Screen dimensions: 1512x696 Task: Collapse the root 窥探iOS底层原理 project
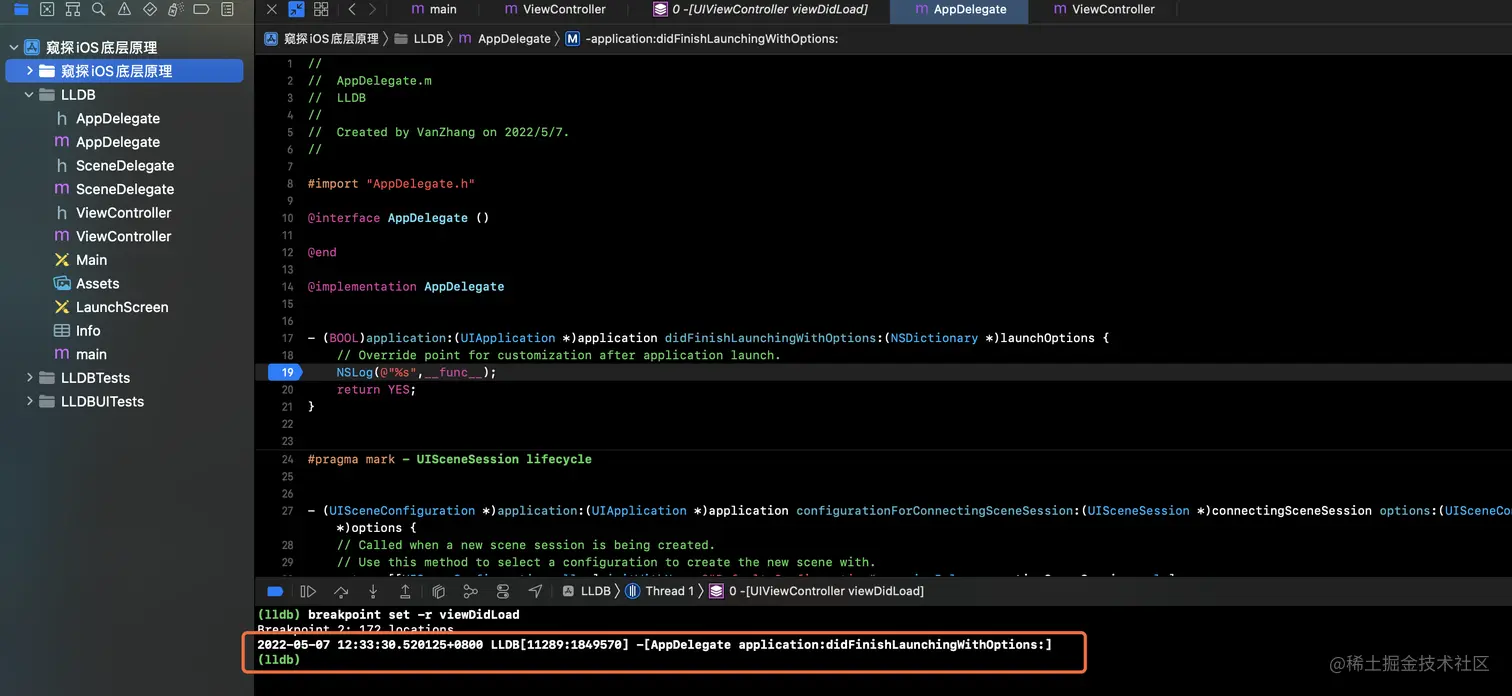tap(14, 47)
